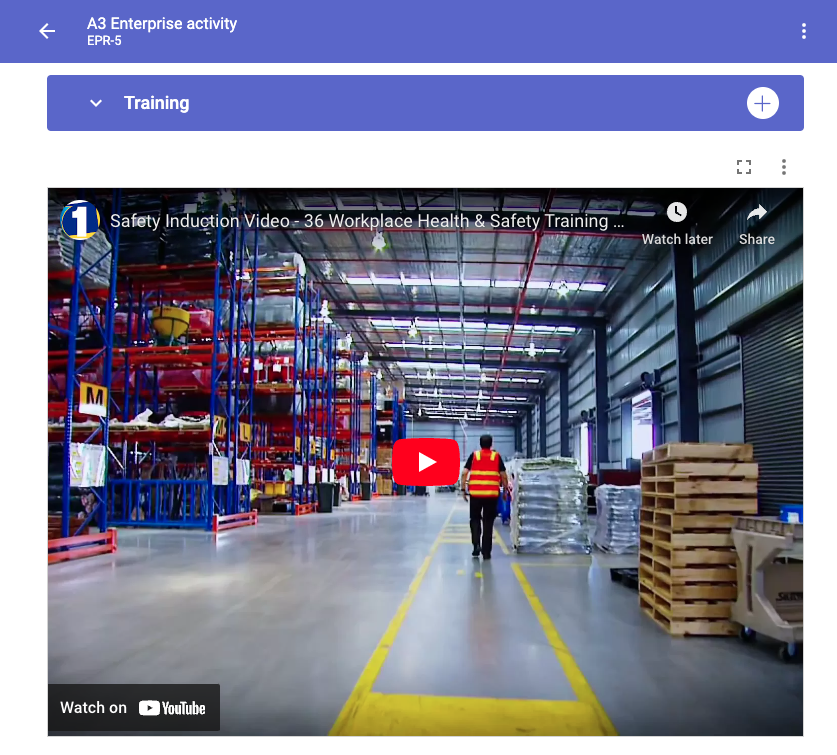Click the Share arrow icon
Screen dimensions: 837x755
[x=756, y=213]
